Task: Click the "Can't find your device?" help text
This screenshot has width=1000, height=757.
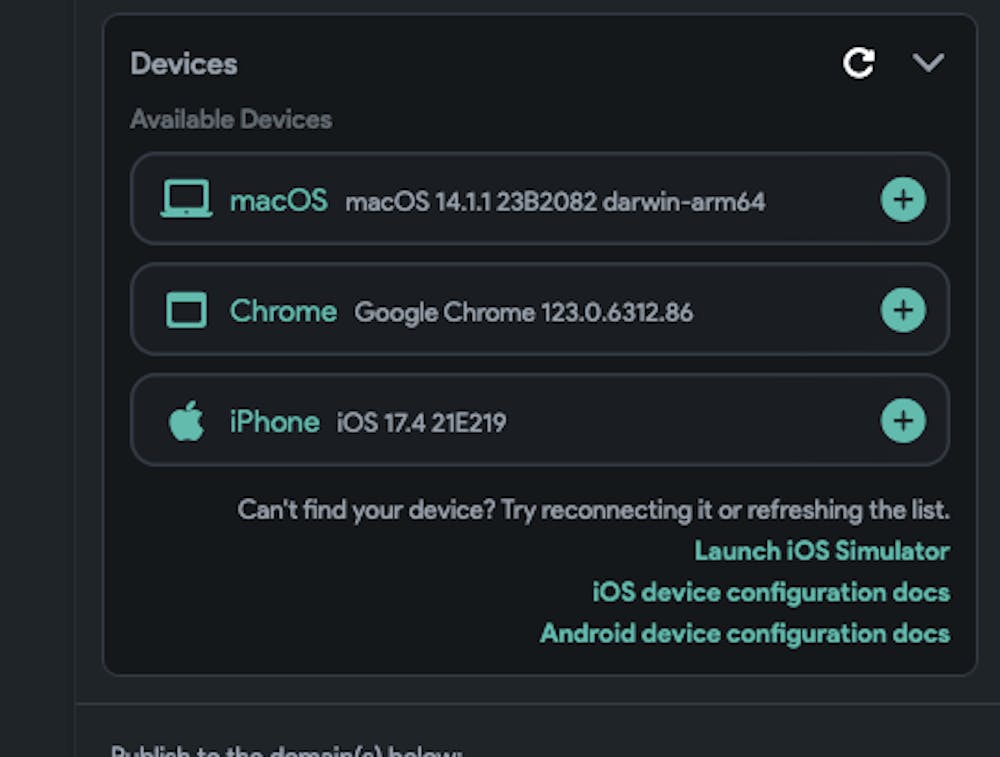Action: [x=593, y=510]
